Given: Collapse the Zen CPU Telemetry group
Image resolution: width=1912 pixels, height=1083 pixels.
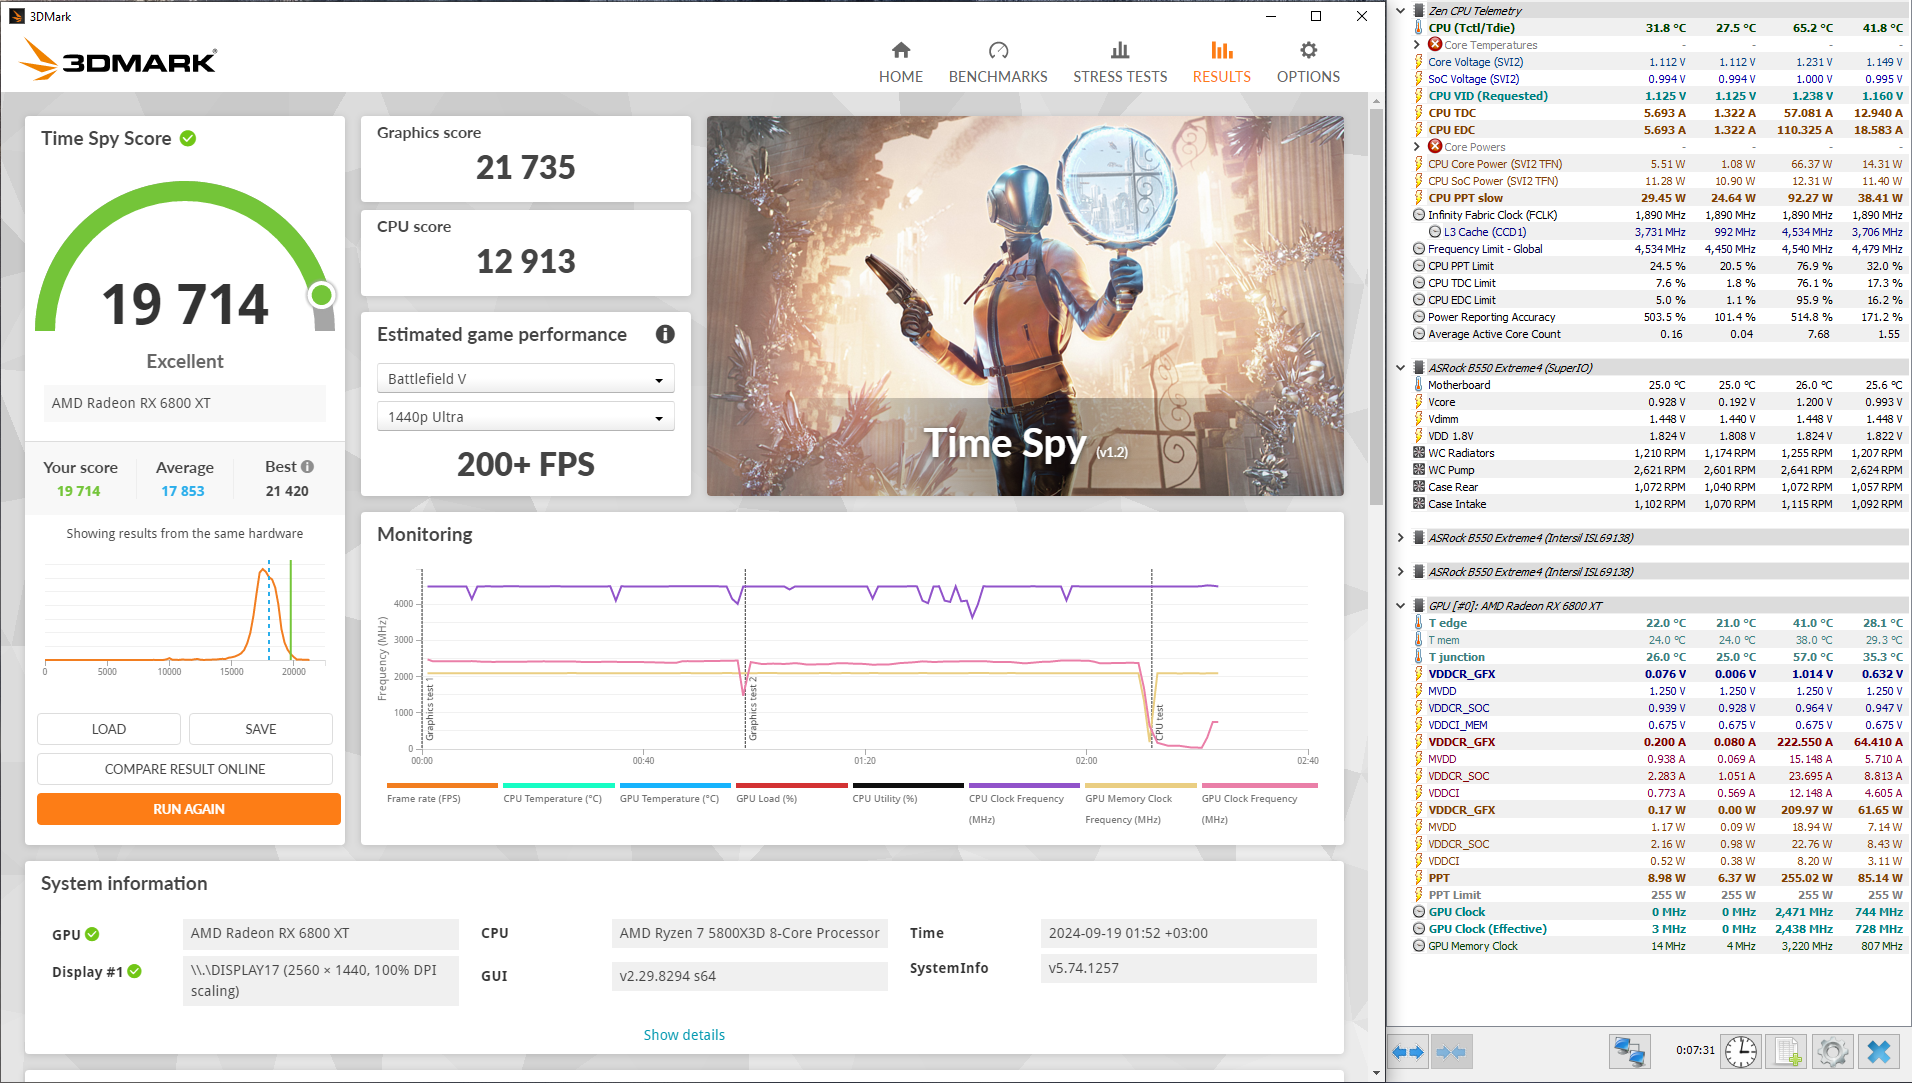Looking at the screenshot, I should point(1400,11).
